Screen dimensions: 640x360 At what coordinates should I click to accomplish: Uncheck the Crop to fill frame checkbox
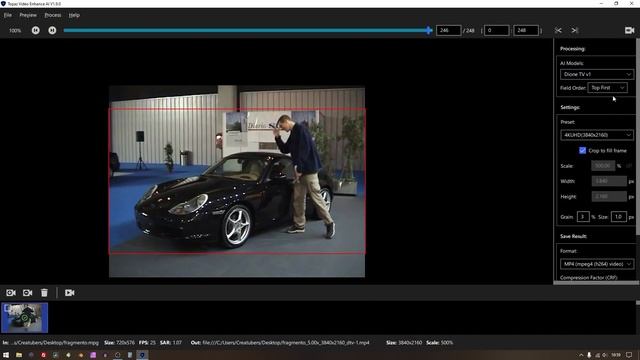pos(582,150)
